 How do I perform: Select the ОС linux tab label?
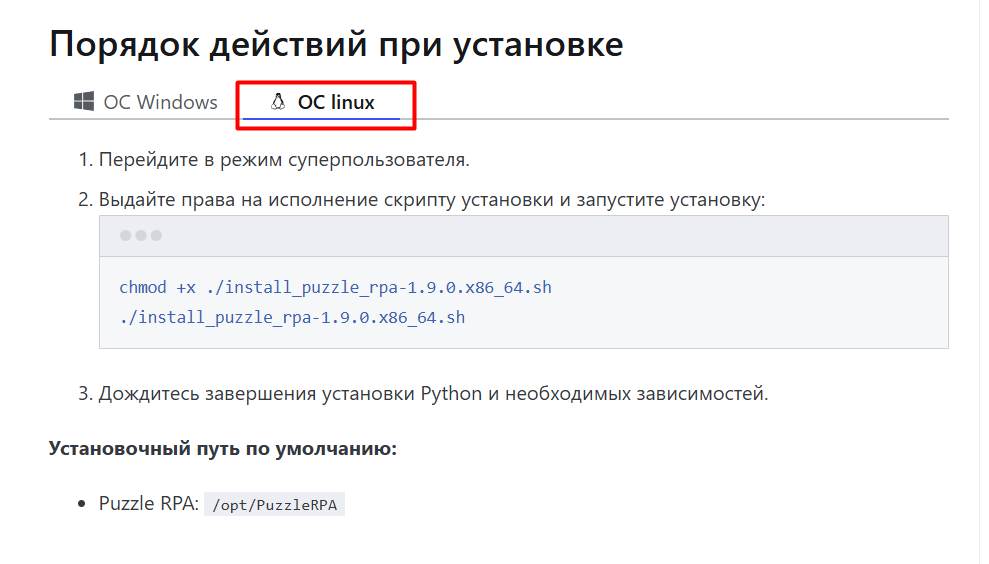coord(336,102)
